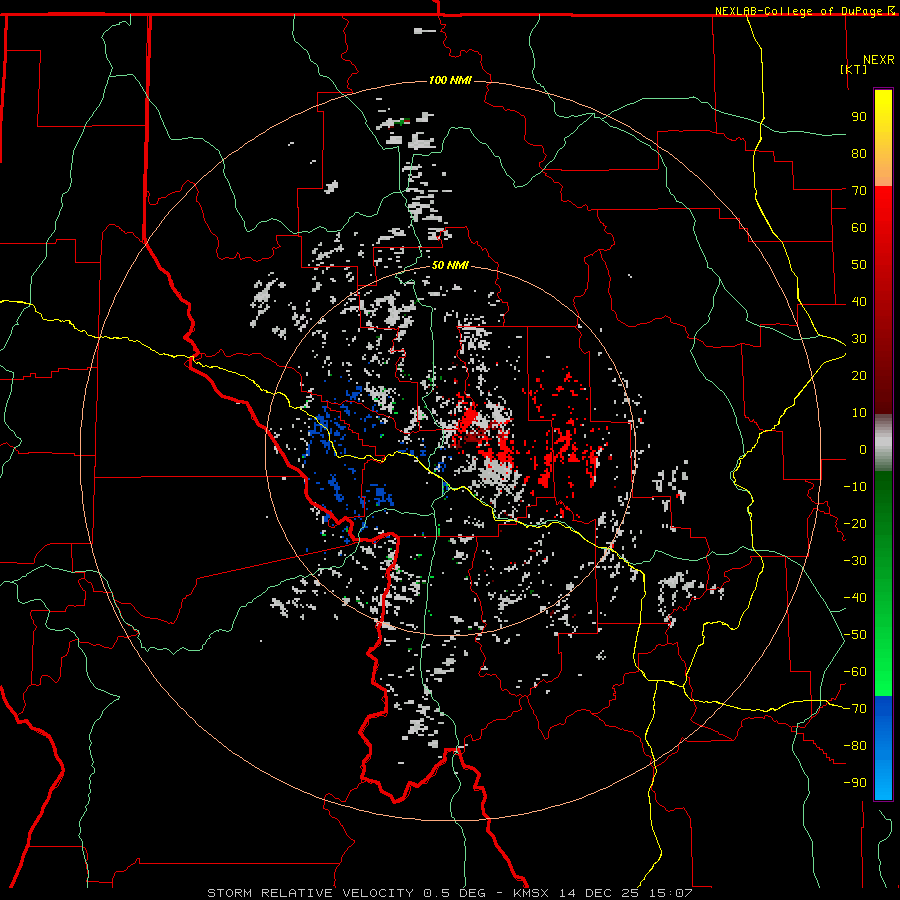Select the 50 NMI range ring label

[450, 265]
